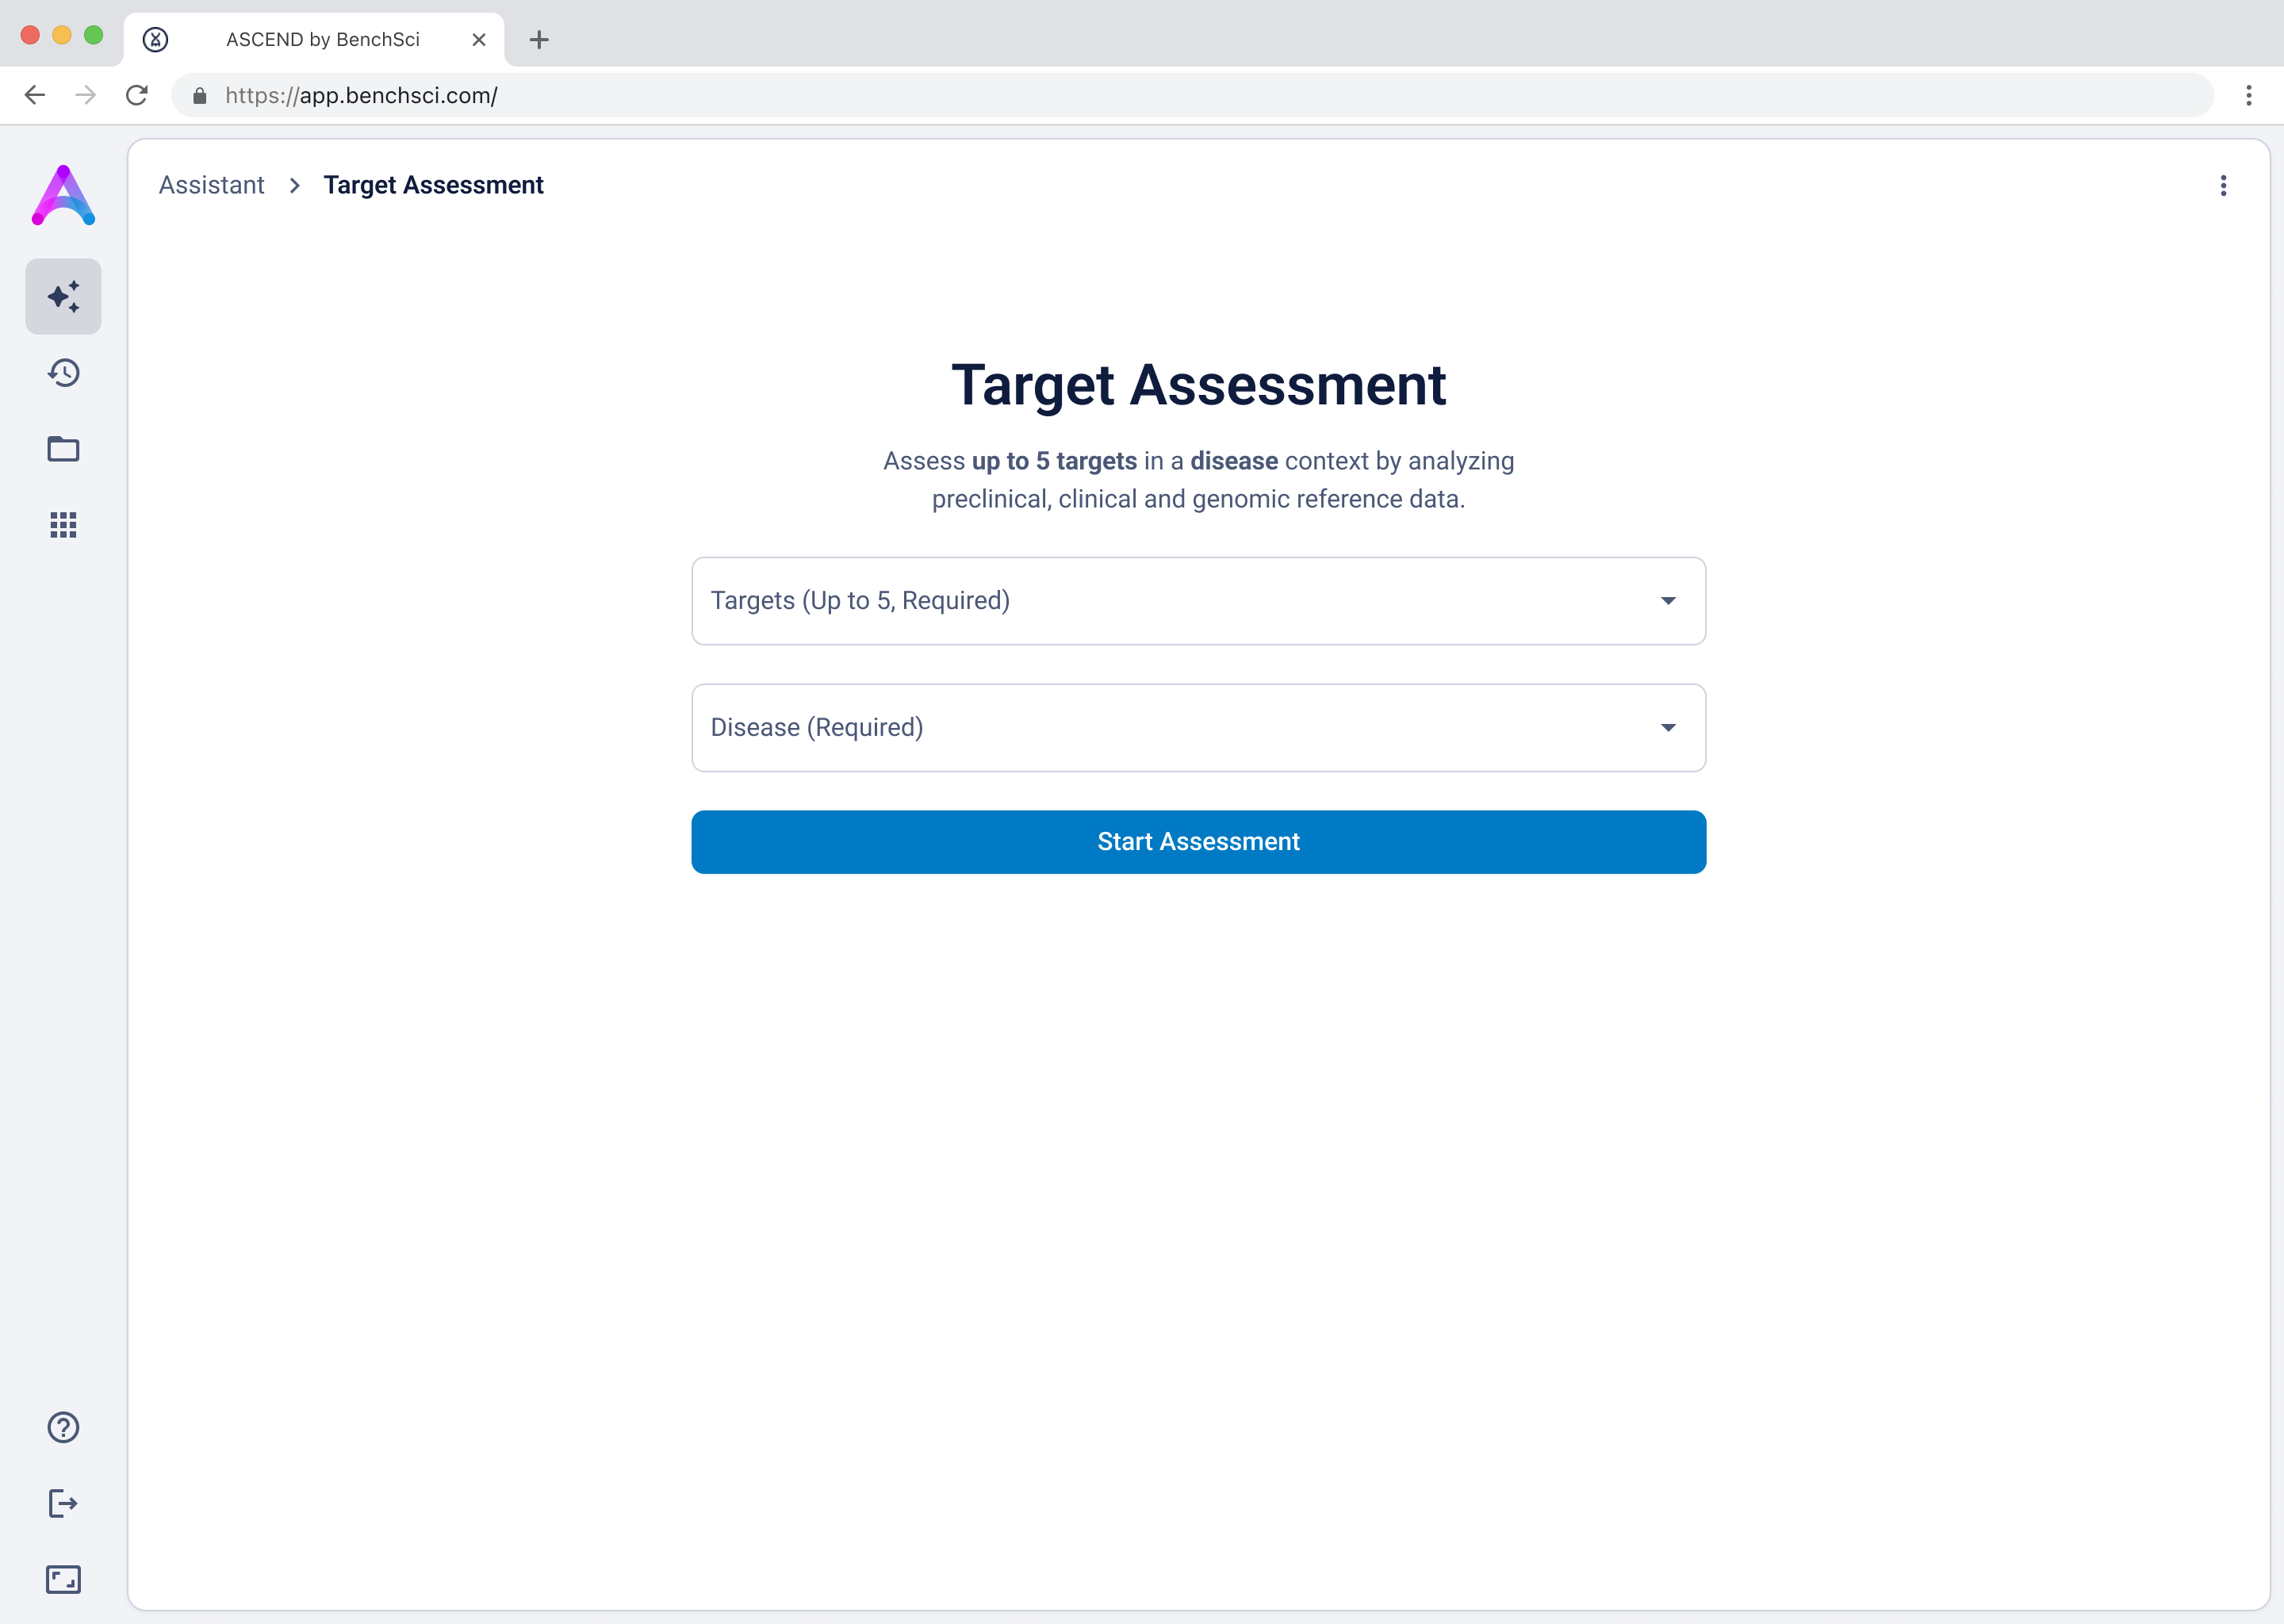Screen dimensions: 2284x1624
Task: Click the macOS green fullscreen button
Action: [94, 35]
